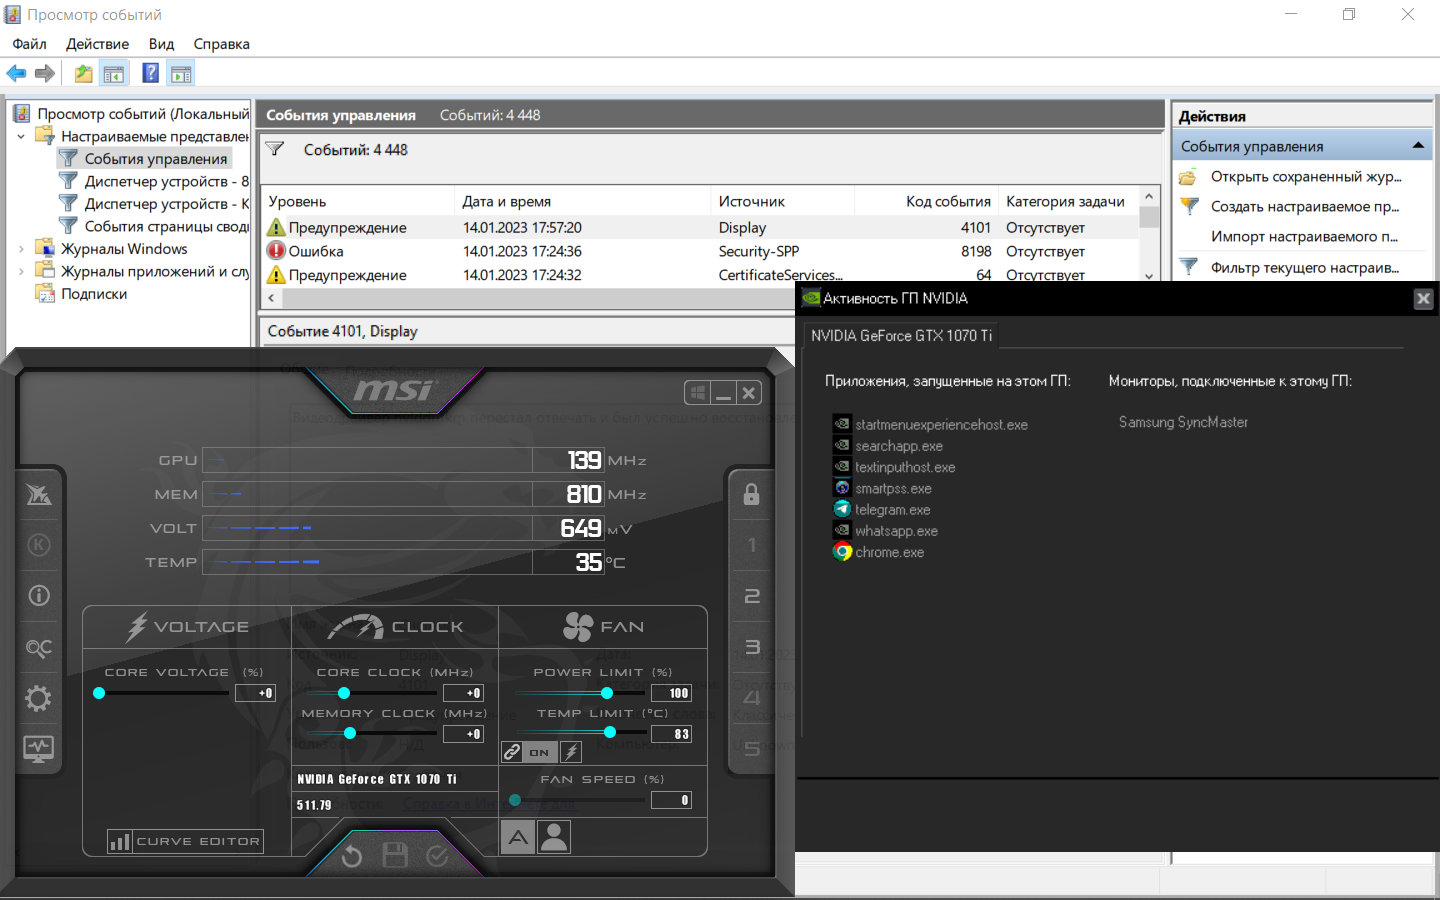Click the Temp Limit slider handle

pyautogui.click(x=610, y=733)
